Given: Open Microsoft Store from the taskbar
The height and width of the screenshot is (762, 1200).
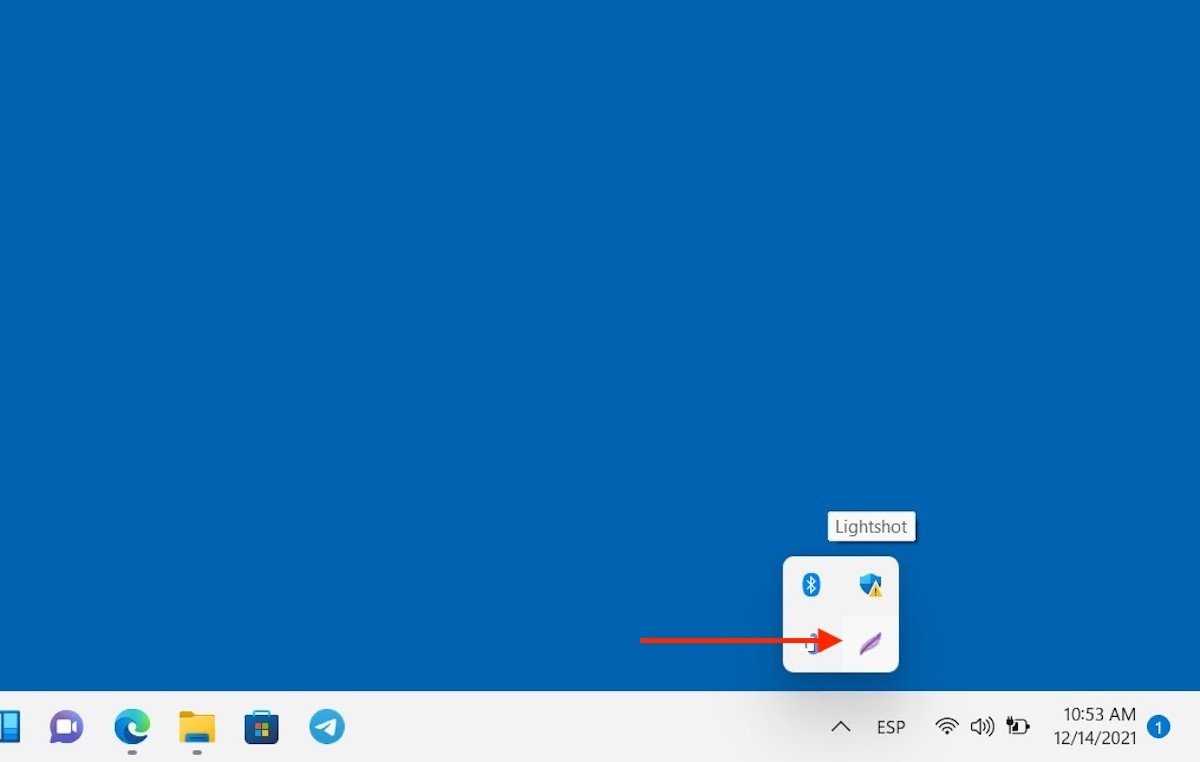Looking at the screenshot, I should (262, 726).
